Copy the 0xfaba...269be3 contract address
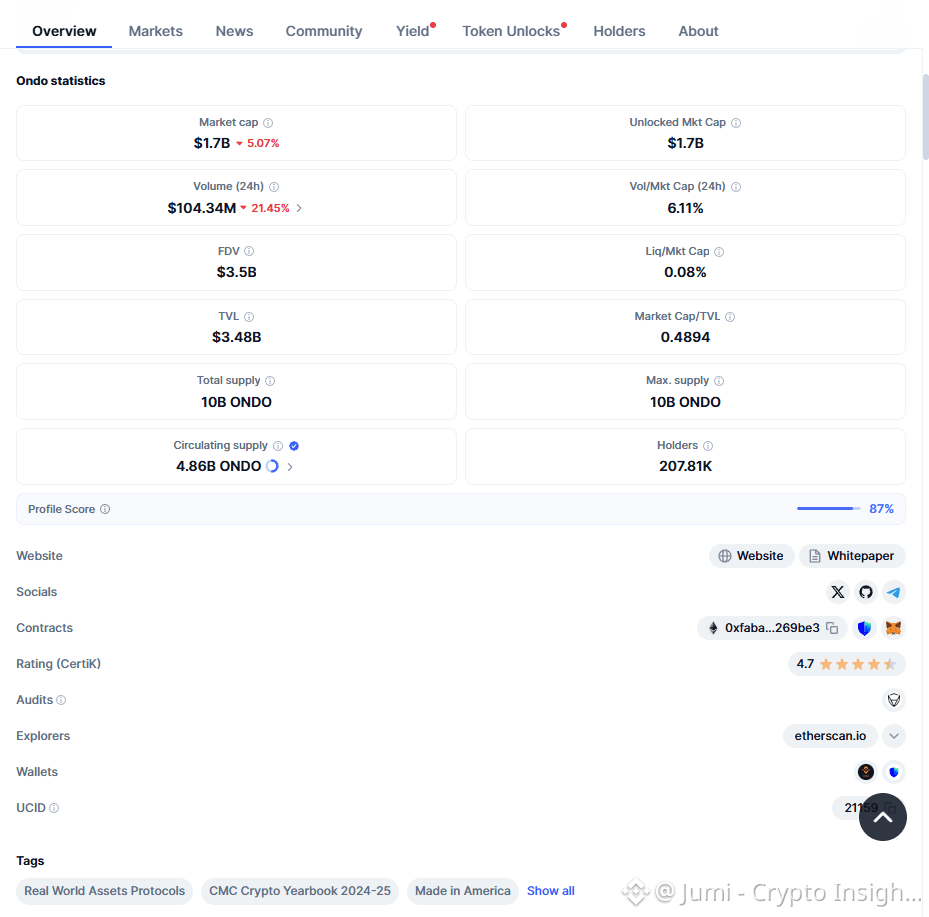 pyautogui.click(x=832, y=628)
